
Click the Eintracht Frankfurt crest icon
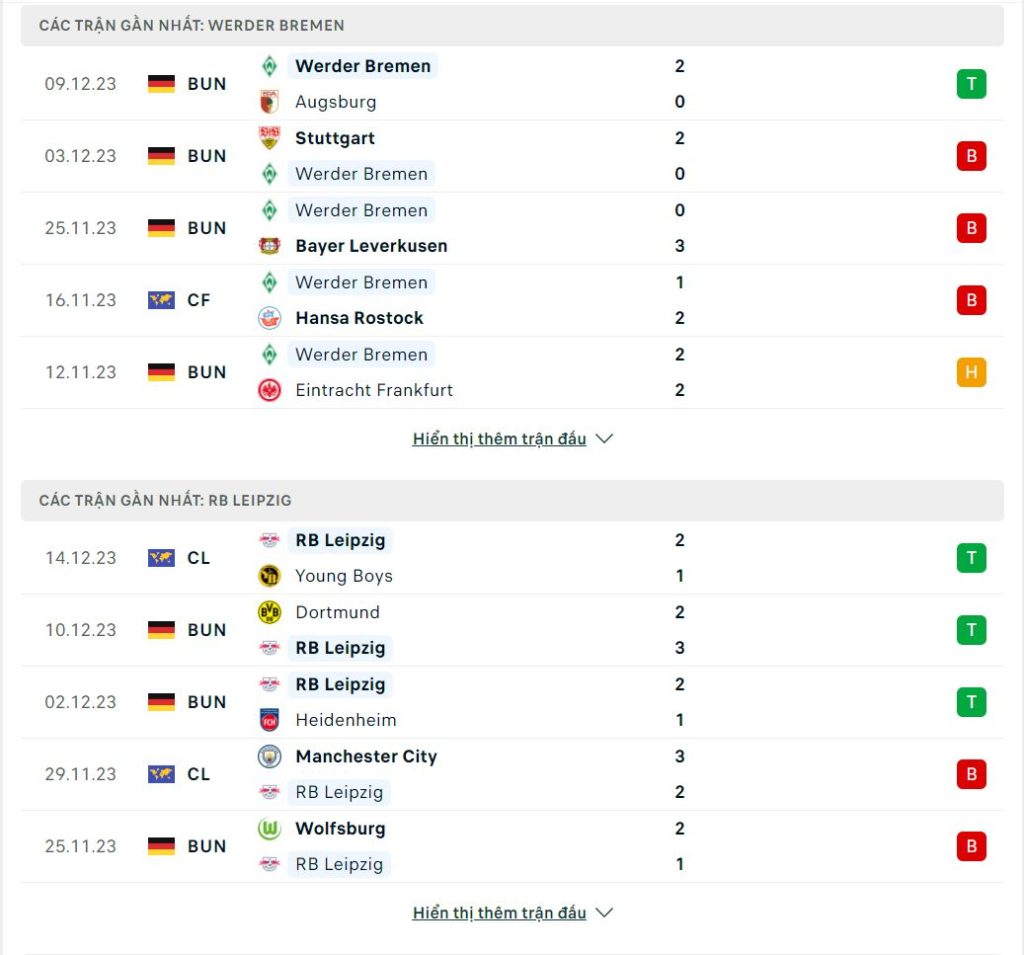[x=269, y=390]
